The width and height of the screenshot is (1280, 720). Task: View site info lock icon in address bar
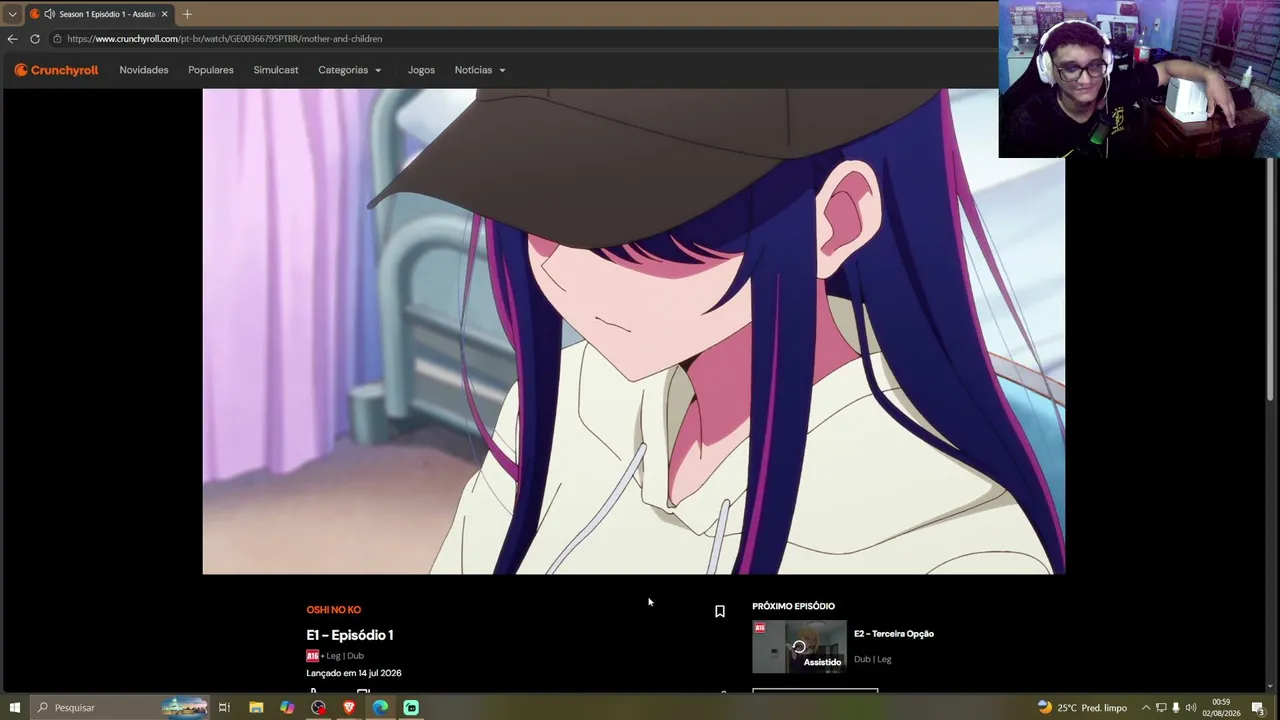point(58,39)
